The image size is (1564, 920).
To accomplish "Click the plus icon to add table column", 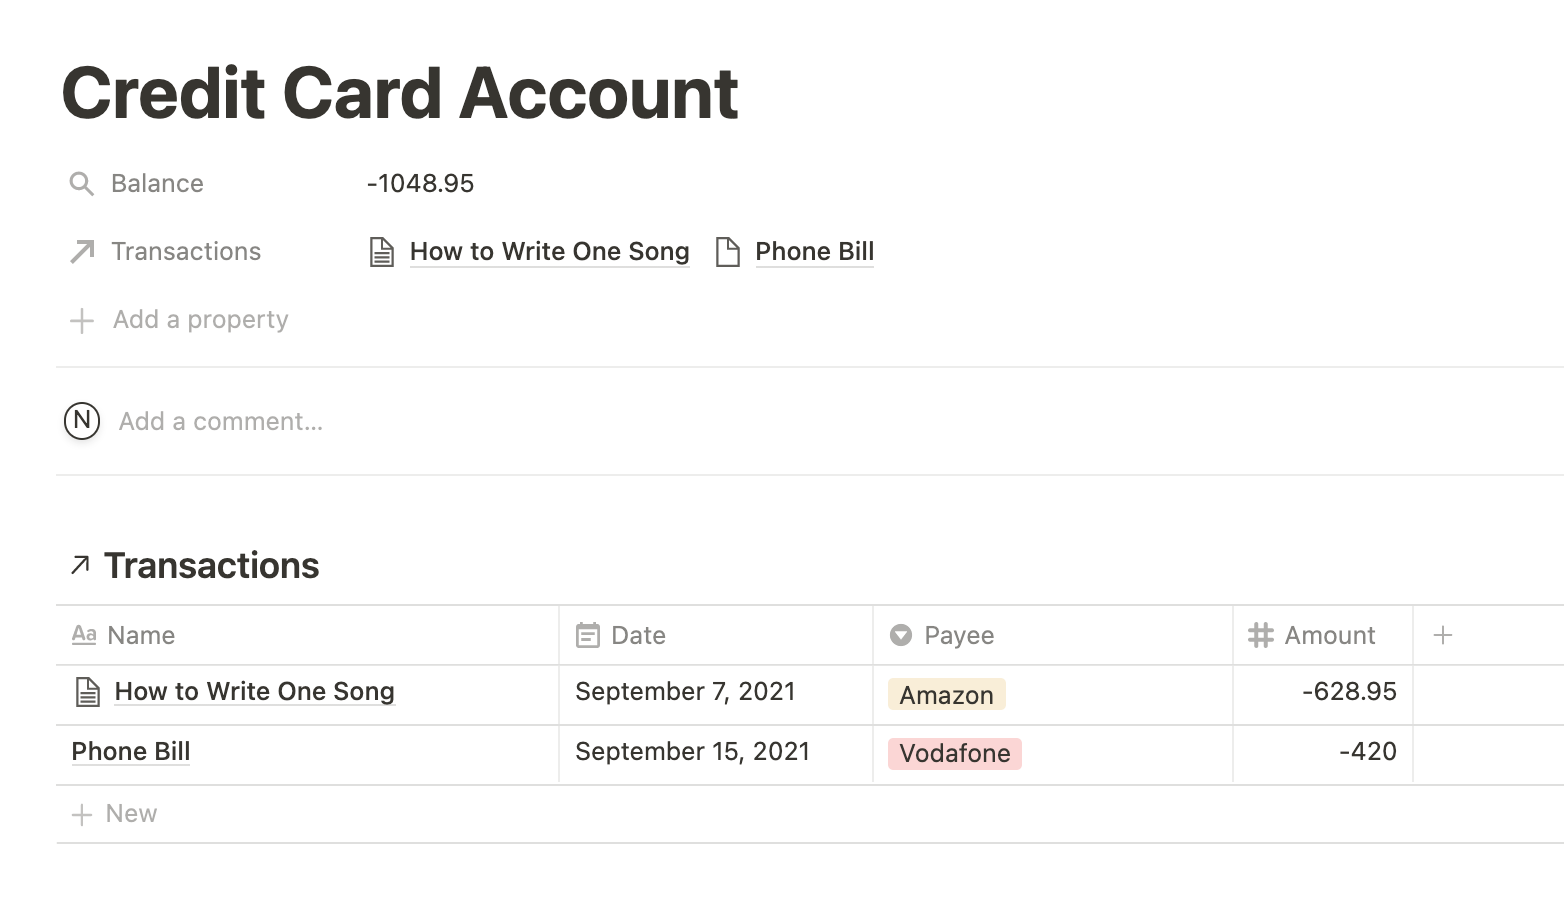I will 1442,635.
